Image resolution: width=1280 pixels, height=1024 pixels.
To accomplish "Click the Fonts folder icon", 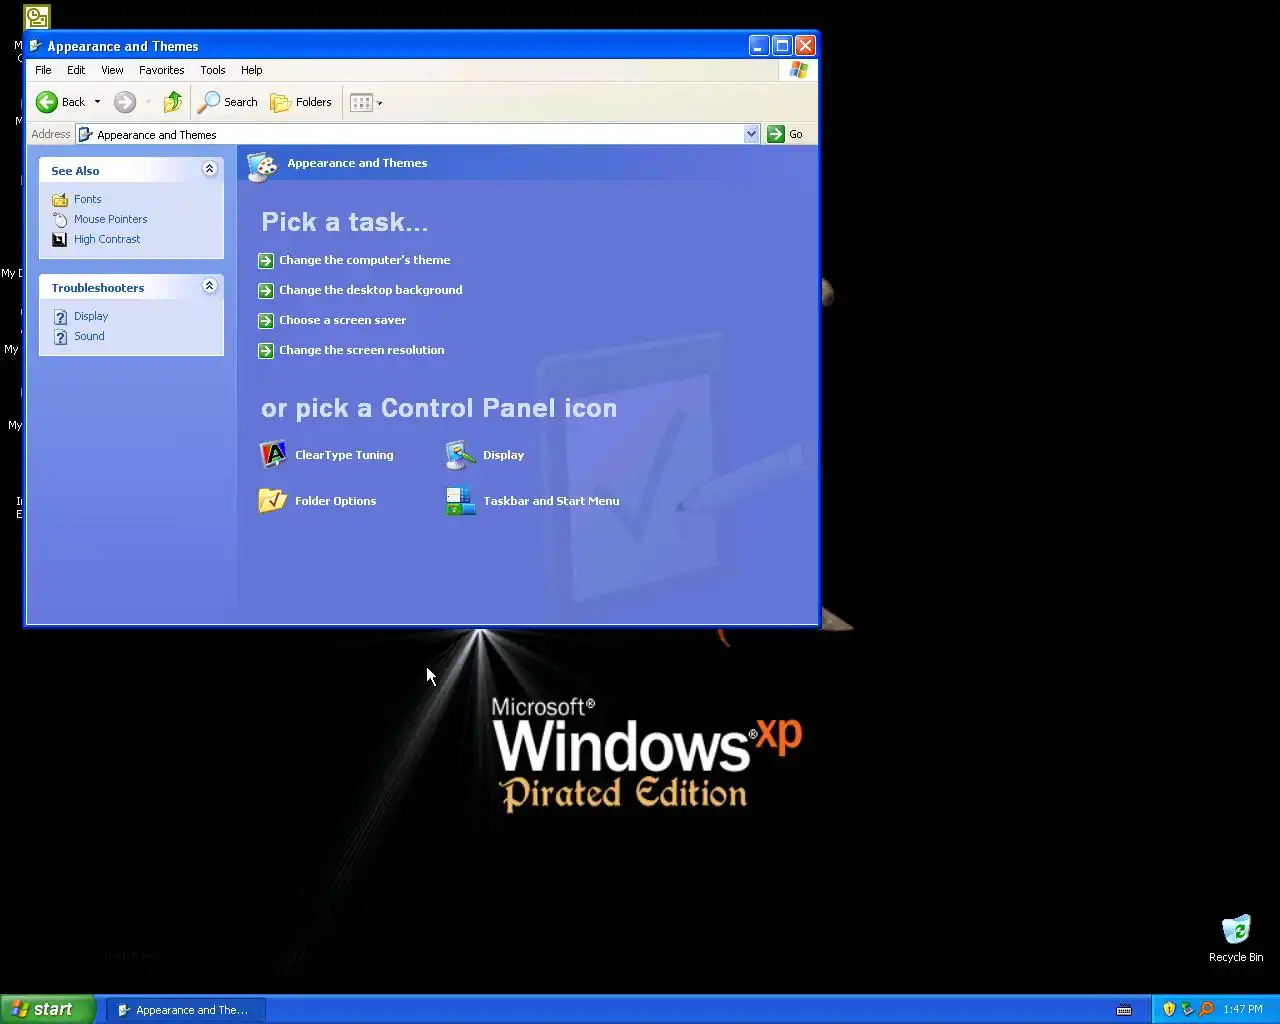I will [x=60, y=199].
